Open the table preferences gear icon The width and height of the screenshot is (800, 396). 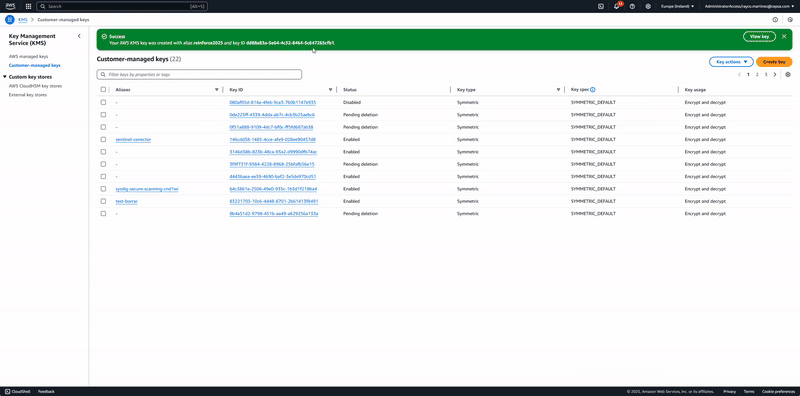pyautogui.click(x=788, y=75)
